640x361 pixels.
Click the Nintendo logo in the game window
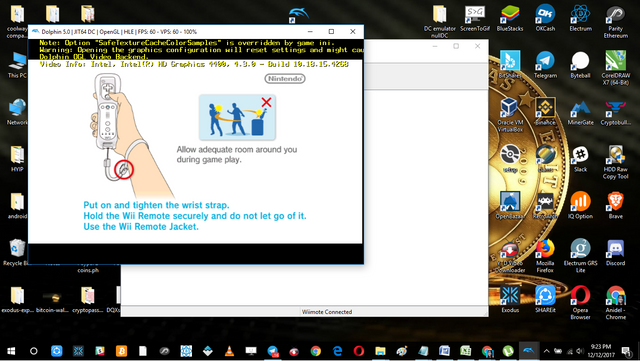click(284, 78)
